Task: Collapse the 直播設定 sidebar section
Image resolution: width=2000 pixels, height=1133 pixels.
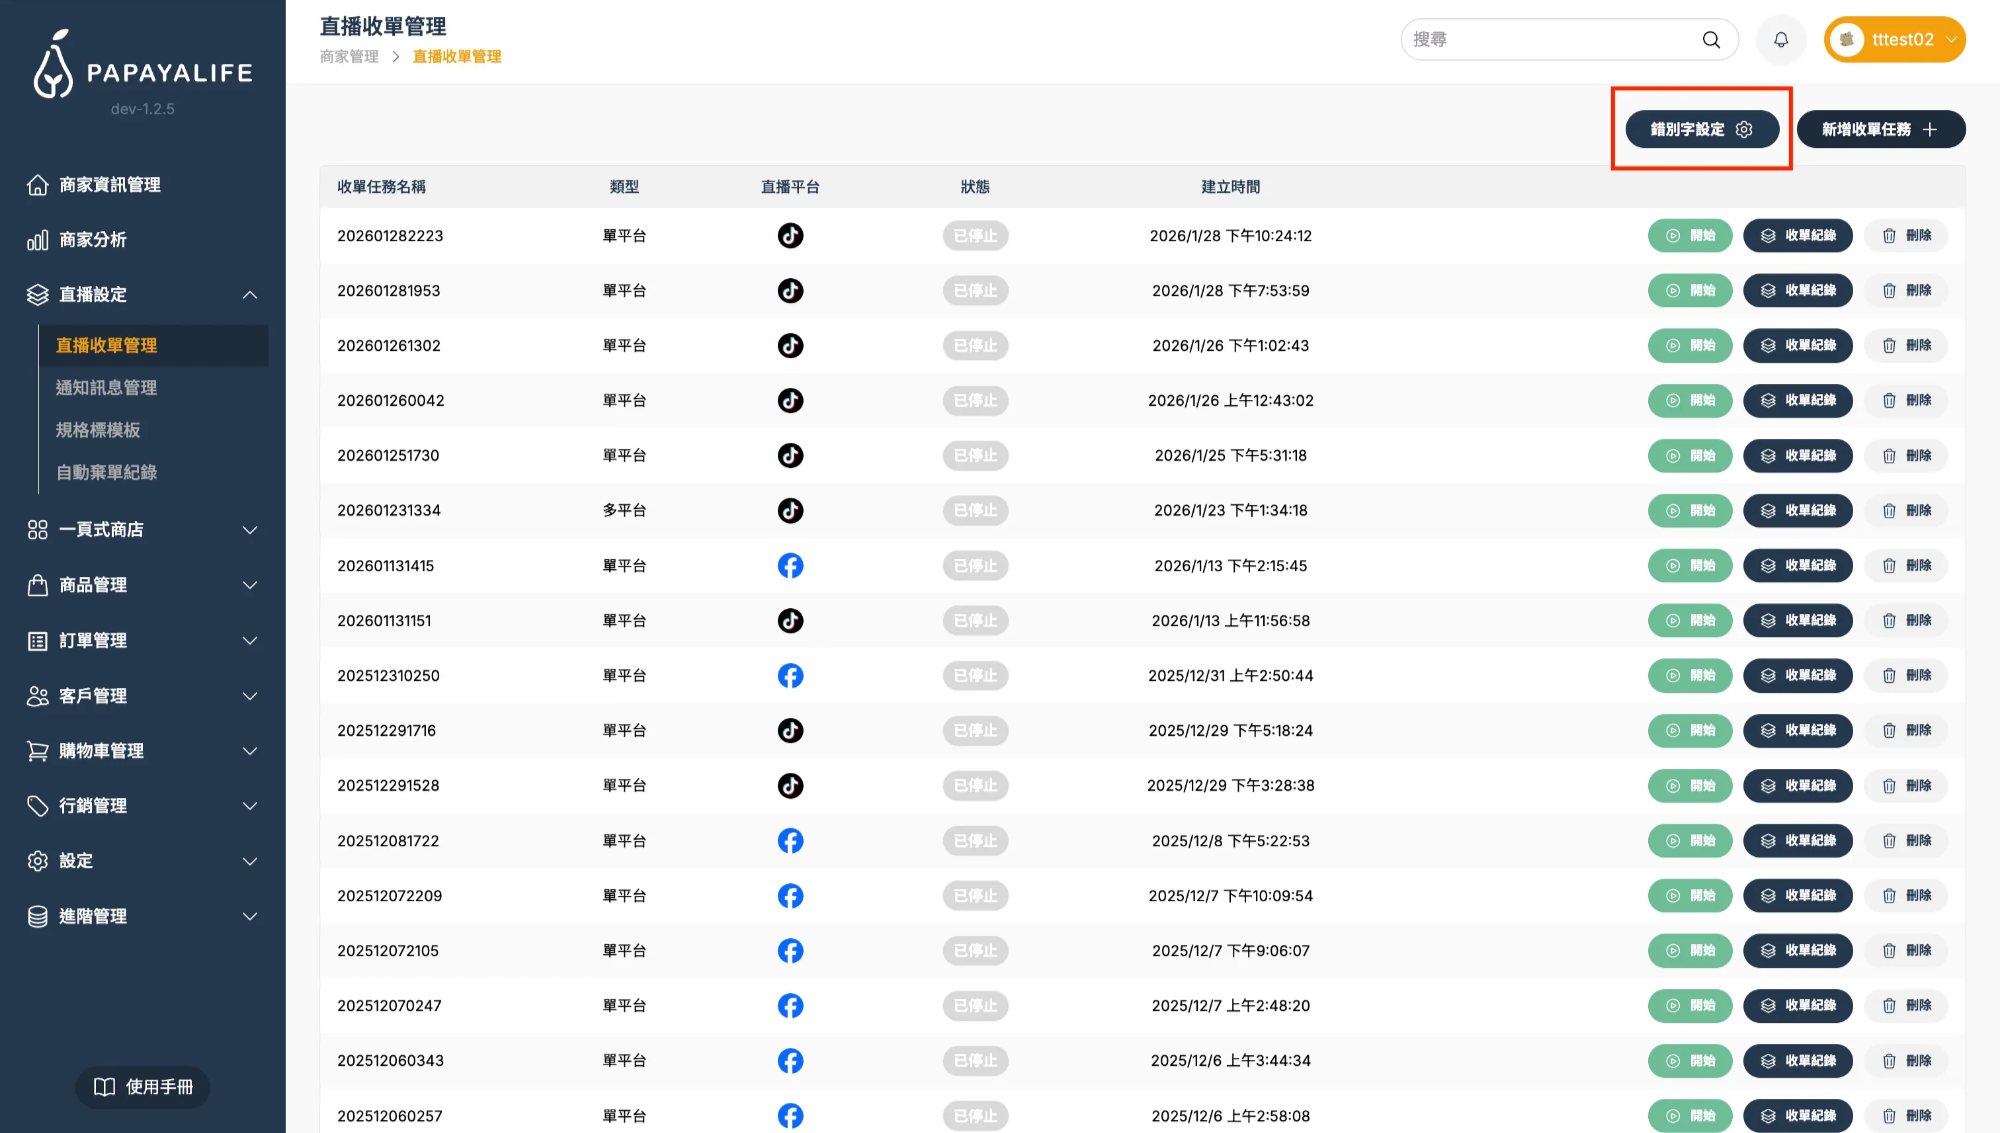Action: [249, 295]
